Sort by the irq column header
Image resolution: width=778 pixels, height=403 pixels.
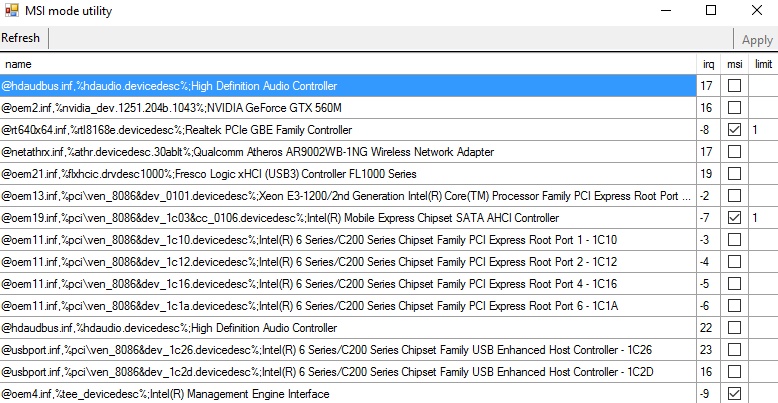coord(707,64)
